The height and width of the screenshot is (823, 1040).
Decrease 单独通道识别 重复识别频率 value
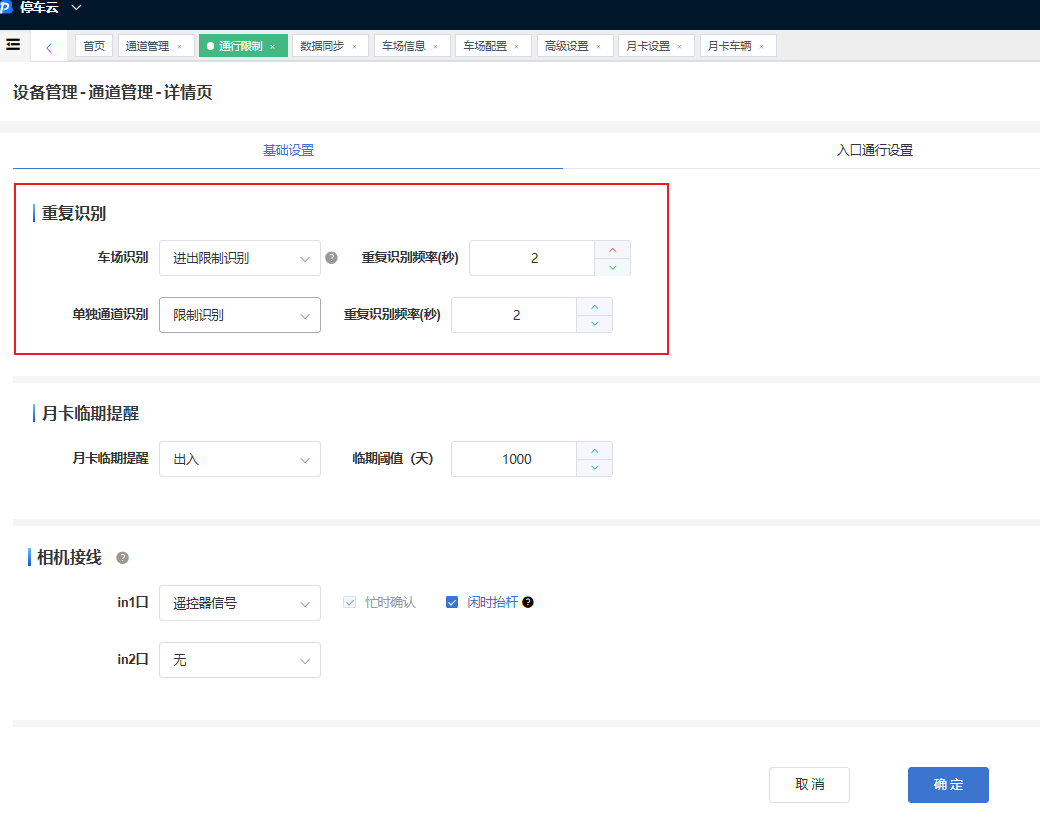pyautogui.click(x=594, y=324)
